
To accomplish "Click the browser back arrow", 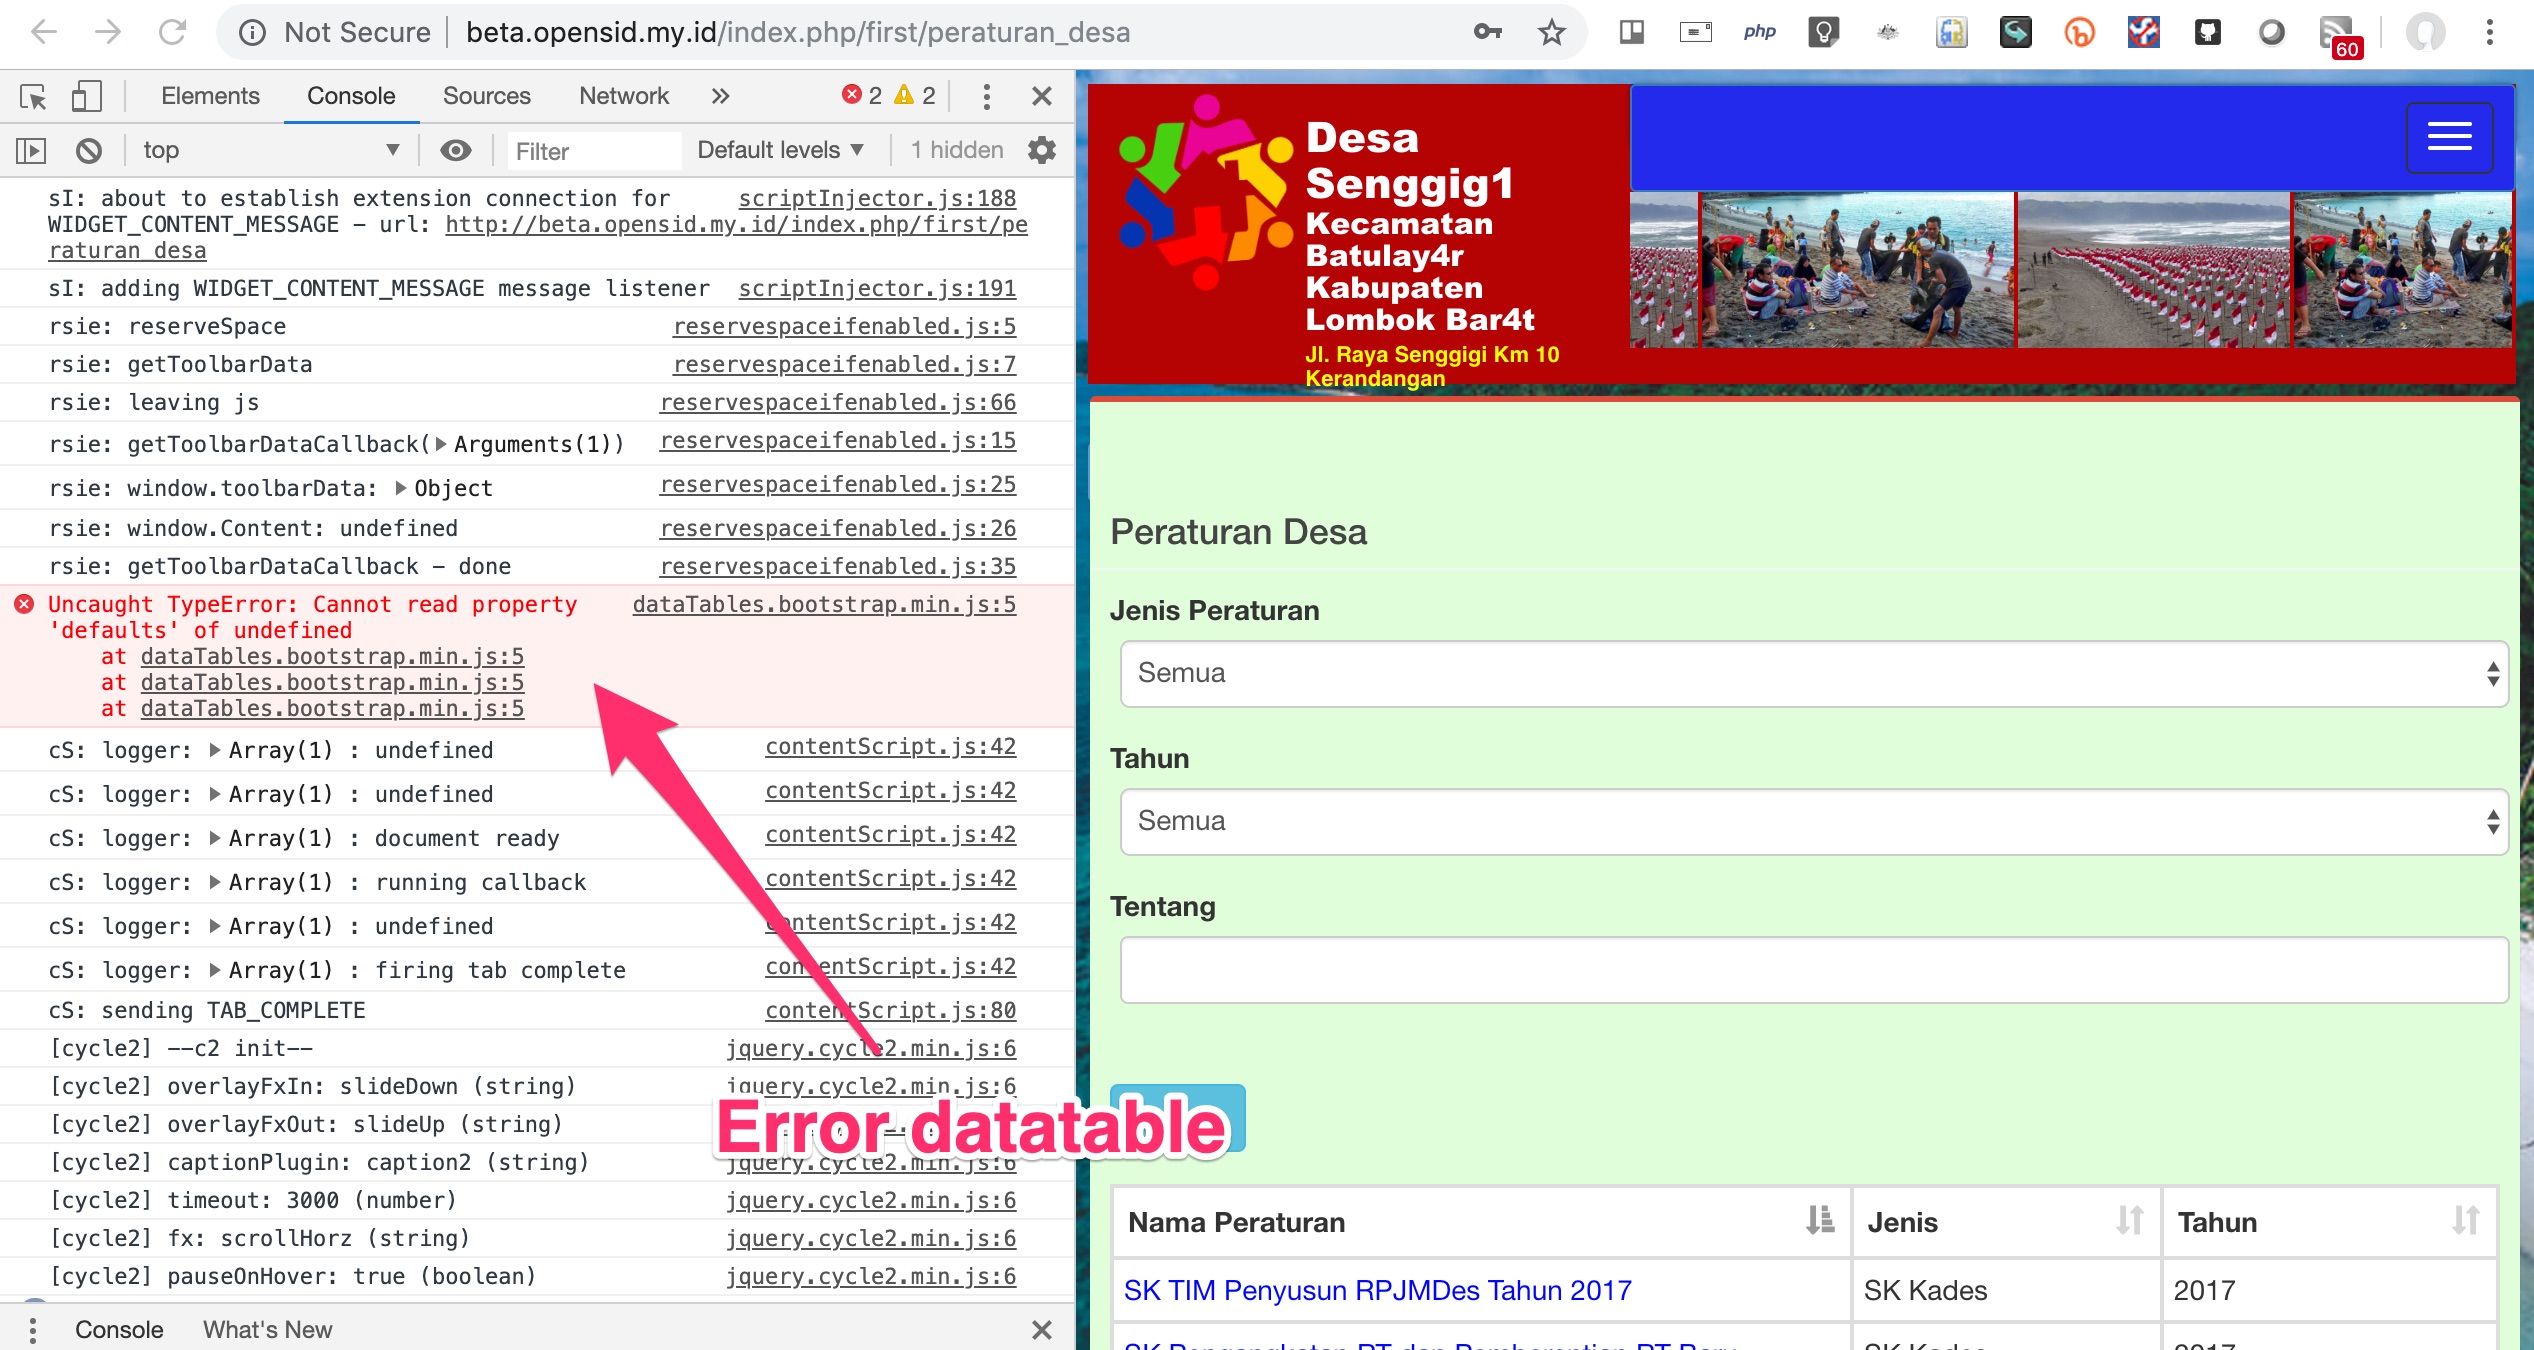I will [44, 32].
